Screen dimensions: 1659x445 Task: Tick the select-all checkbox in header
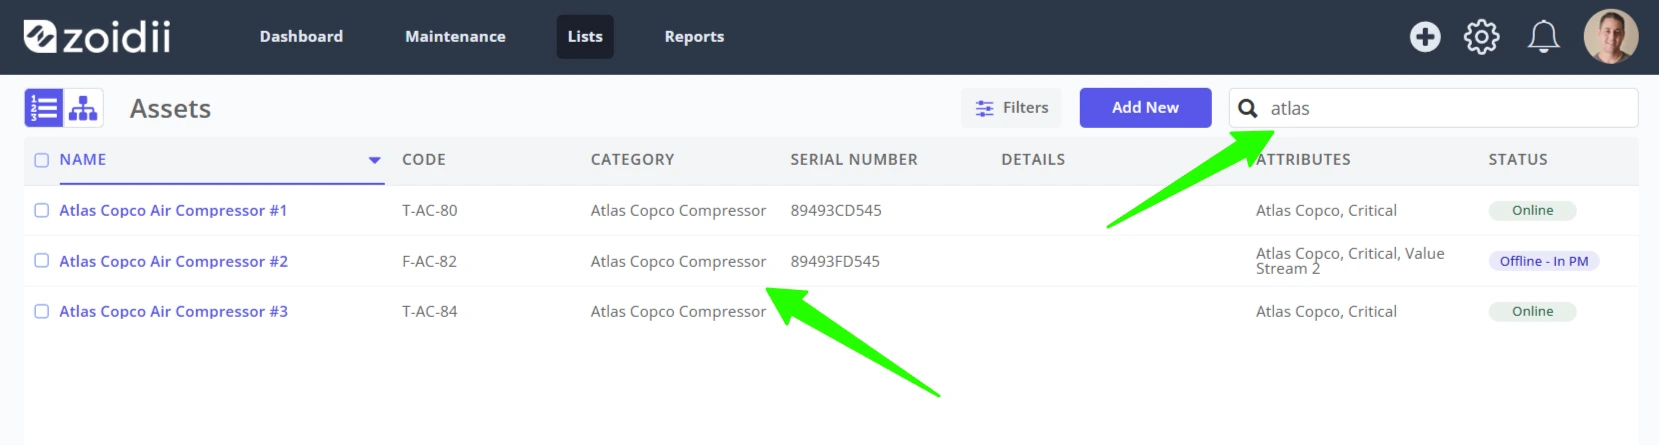pyautogui.click(x=42, y=160)
